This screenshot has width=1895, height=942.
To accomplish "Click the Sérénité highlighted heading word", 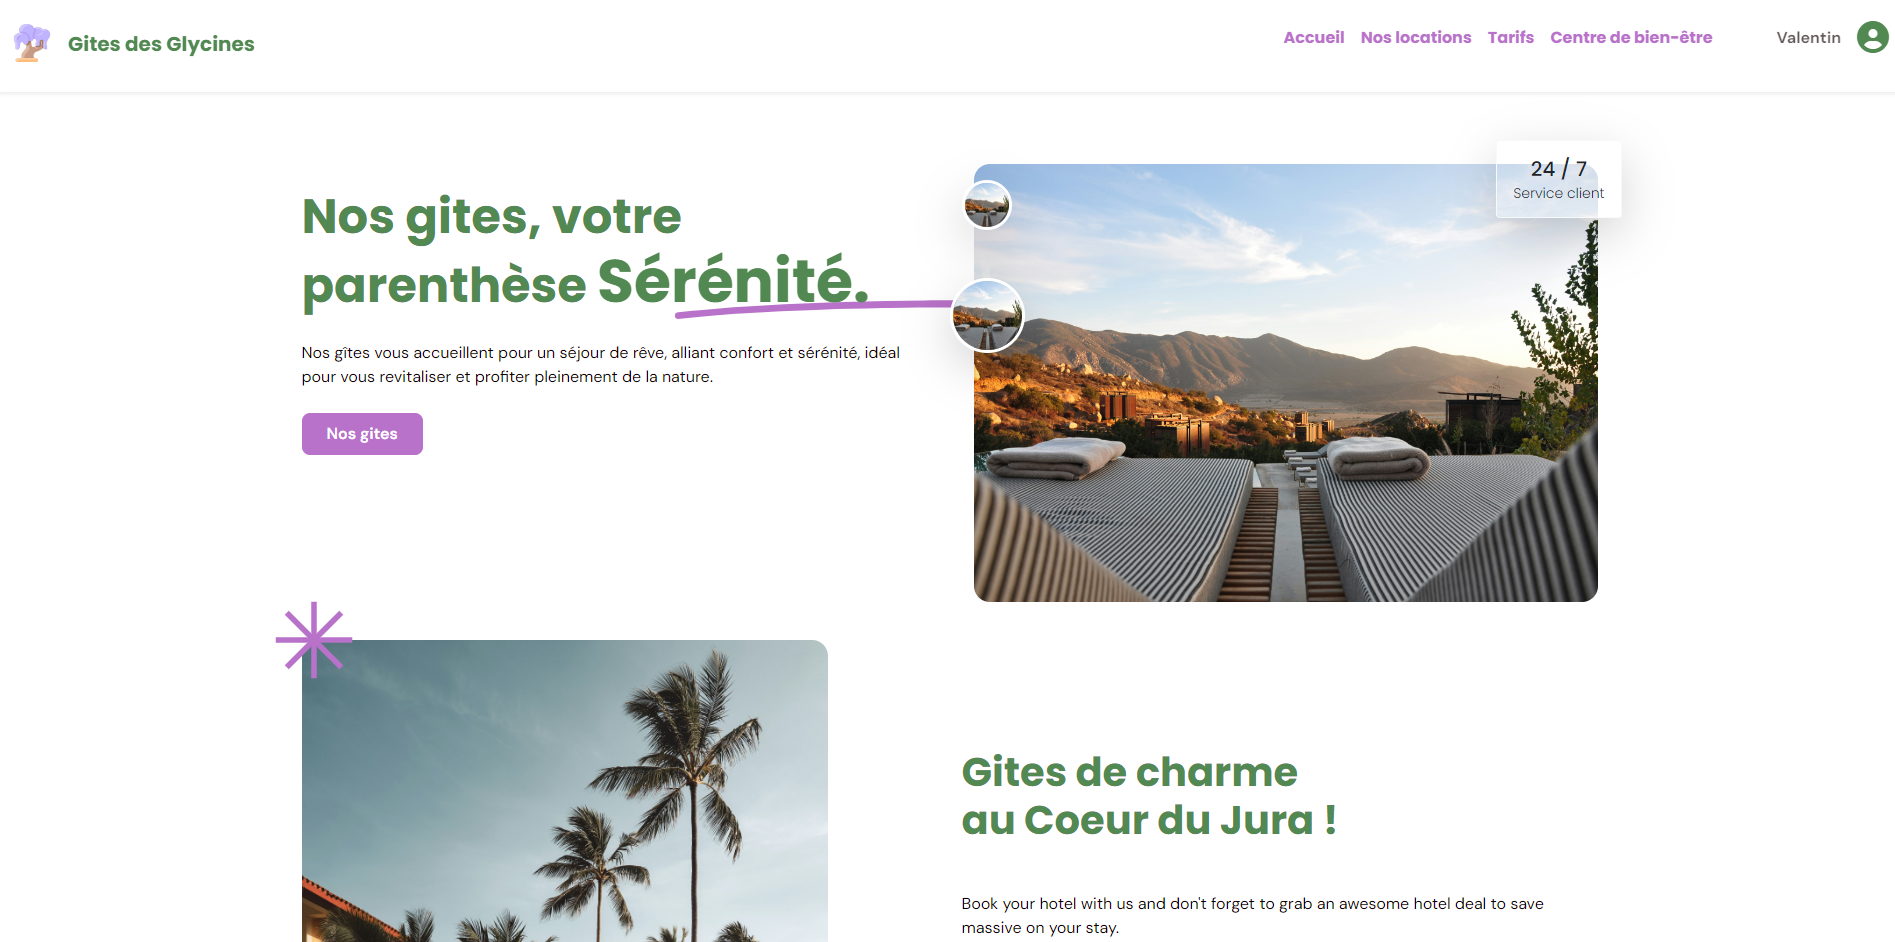I will click(733, 281).
